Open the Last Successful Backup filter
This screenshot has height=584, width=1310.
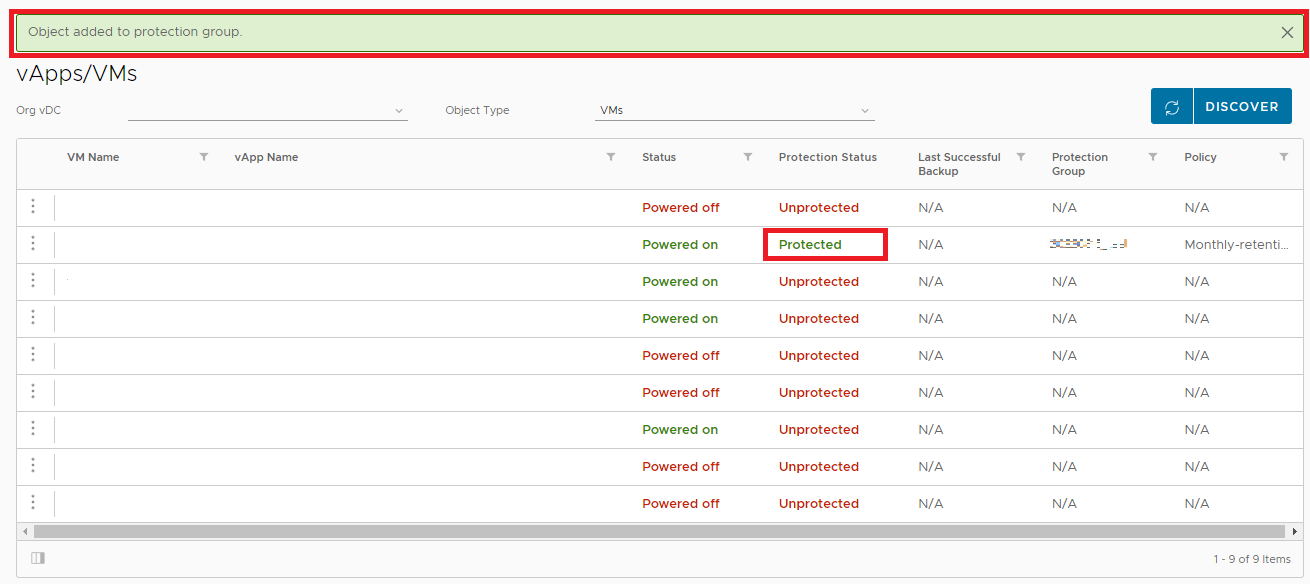[1021, 157]
